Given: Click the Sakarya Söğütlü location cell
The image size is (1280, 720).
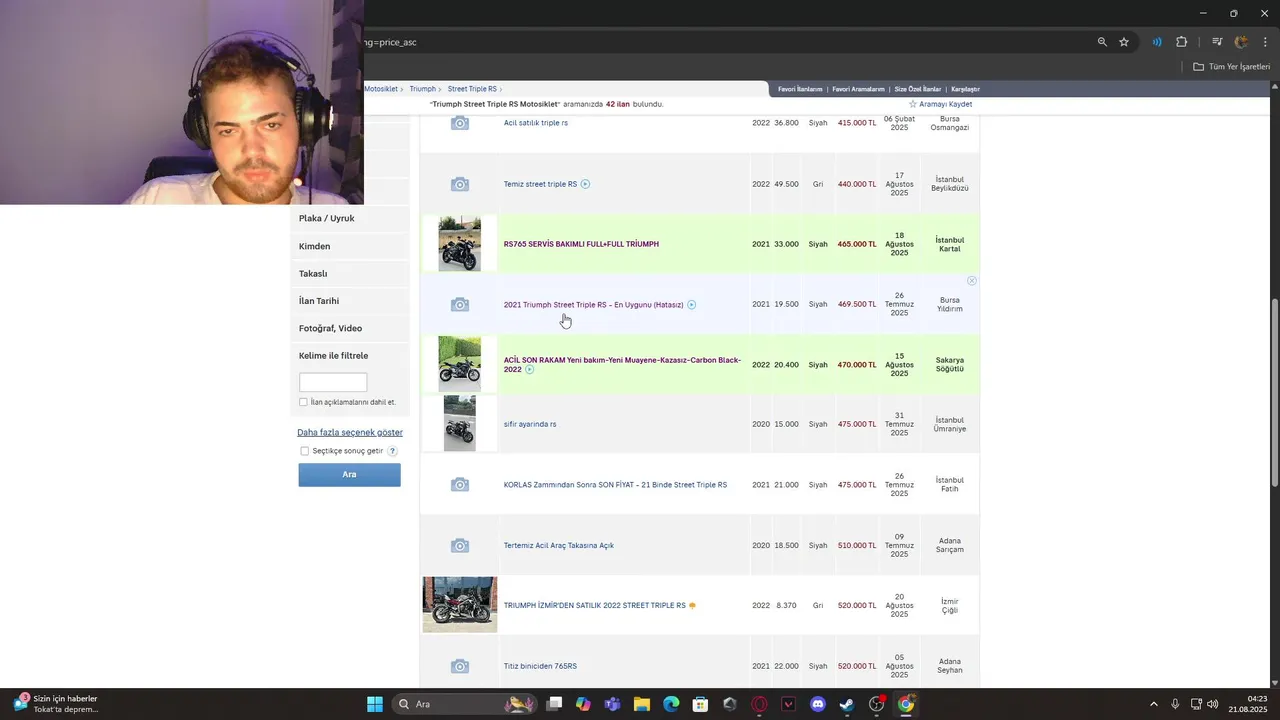Looking at the screenshot, I should point(949,364).
